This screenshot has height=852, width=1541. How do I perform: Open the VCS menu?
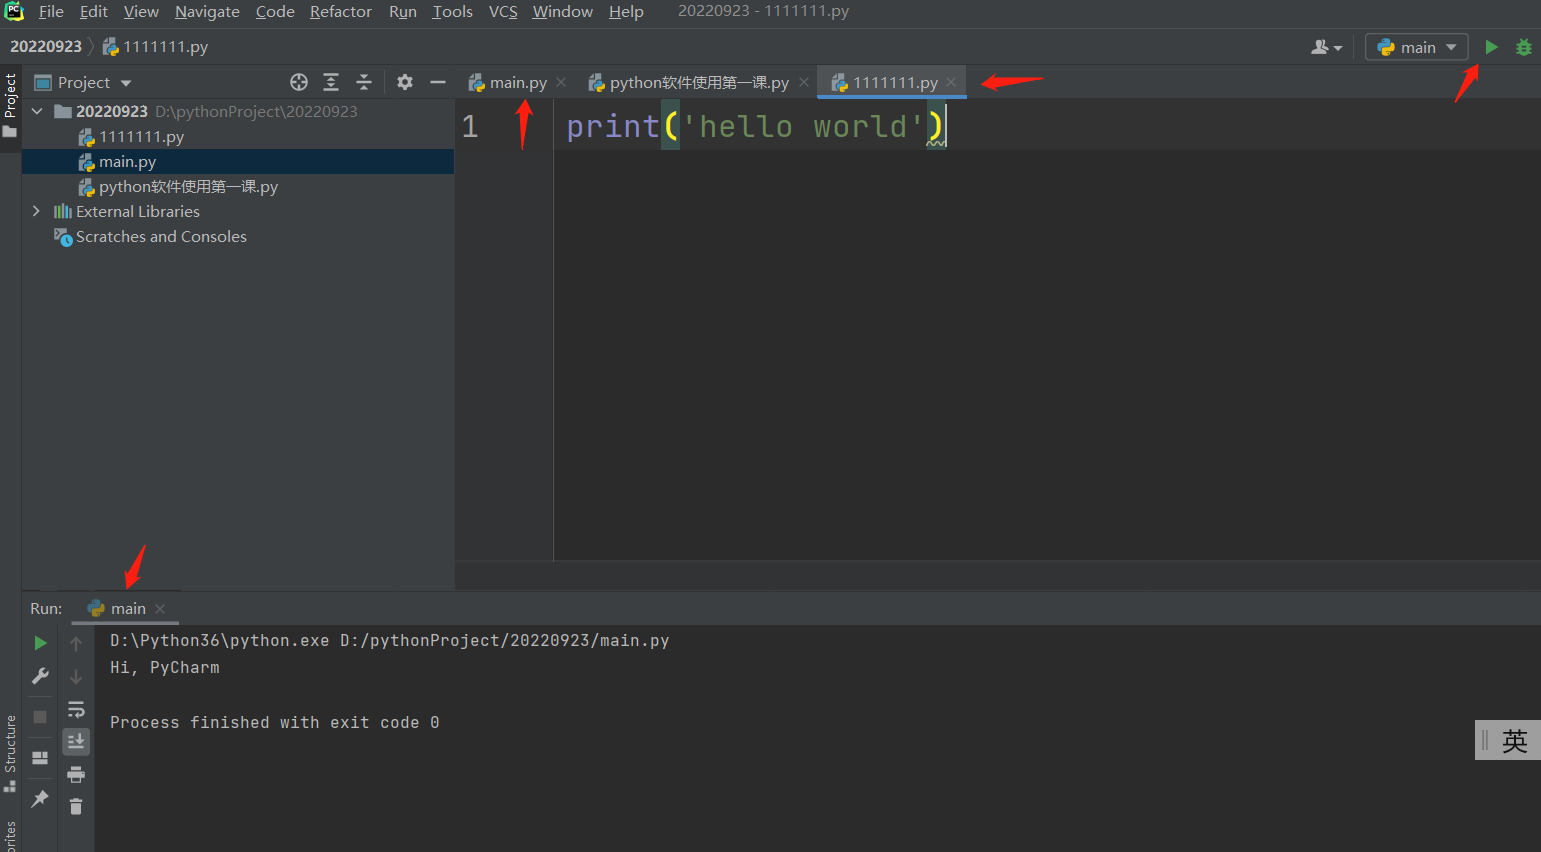tap(503, 11)
